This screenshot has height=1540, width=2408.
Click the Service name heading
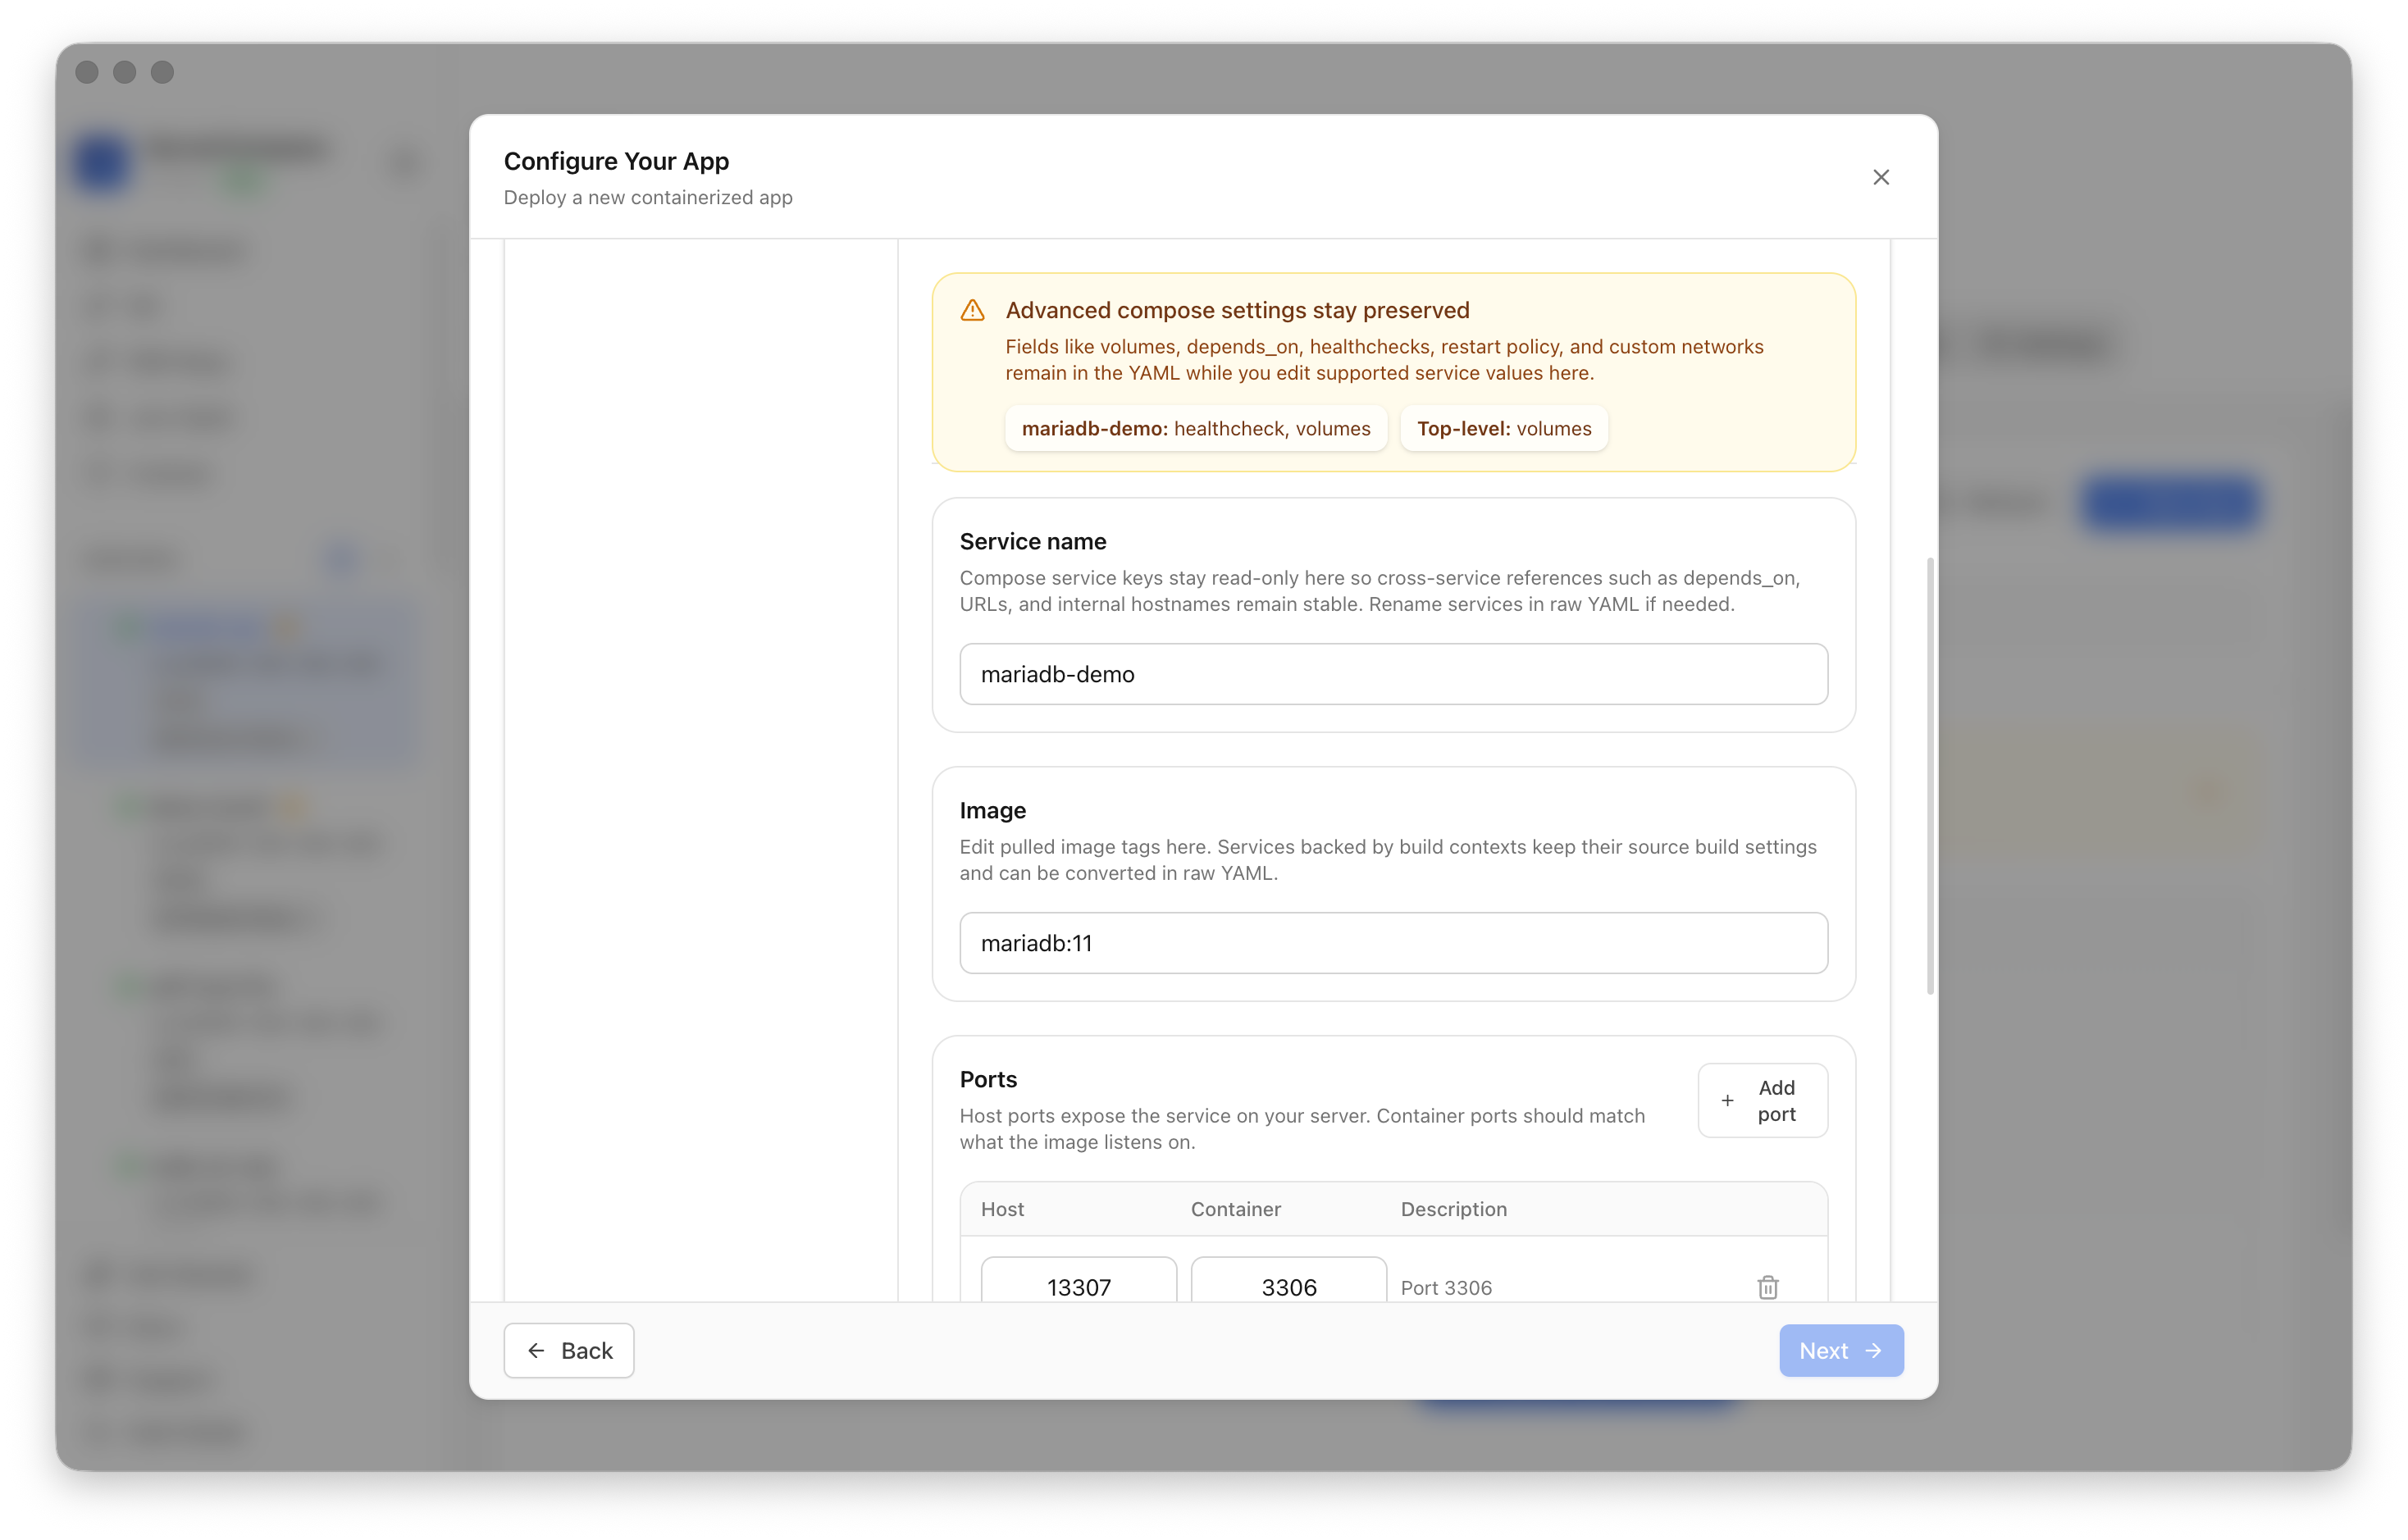tap(1032, 541)
